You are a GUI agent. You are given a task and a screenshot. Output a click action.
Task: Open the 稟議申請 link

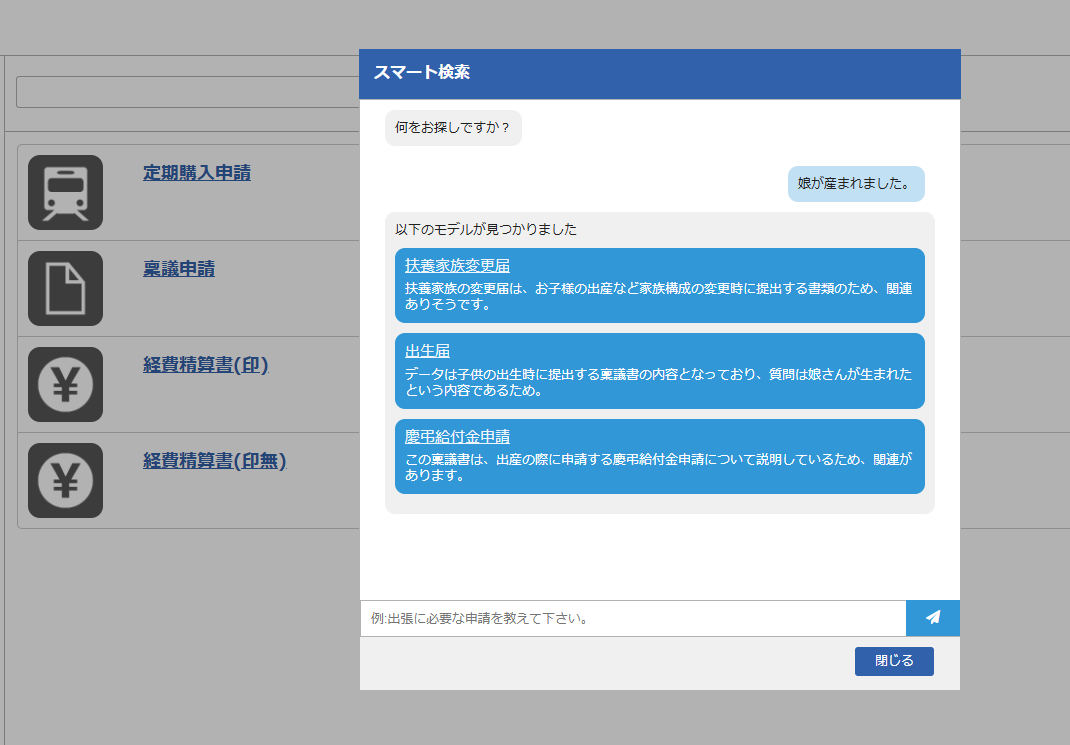click(x=179, y=269)
